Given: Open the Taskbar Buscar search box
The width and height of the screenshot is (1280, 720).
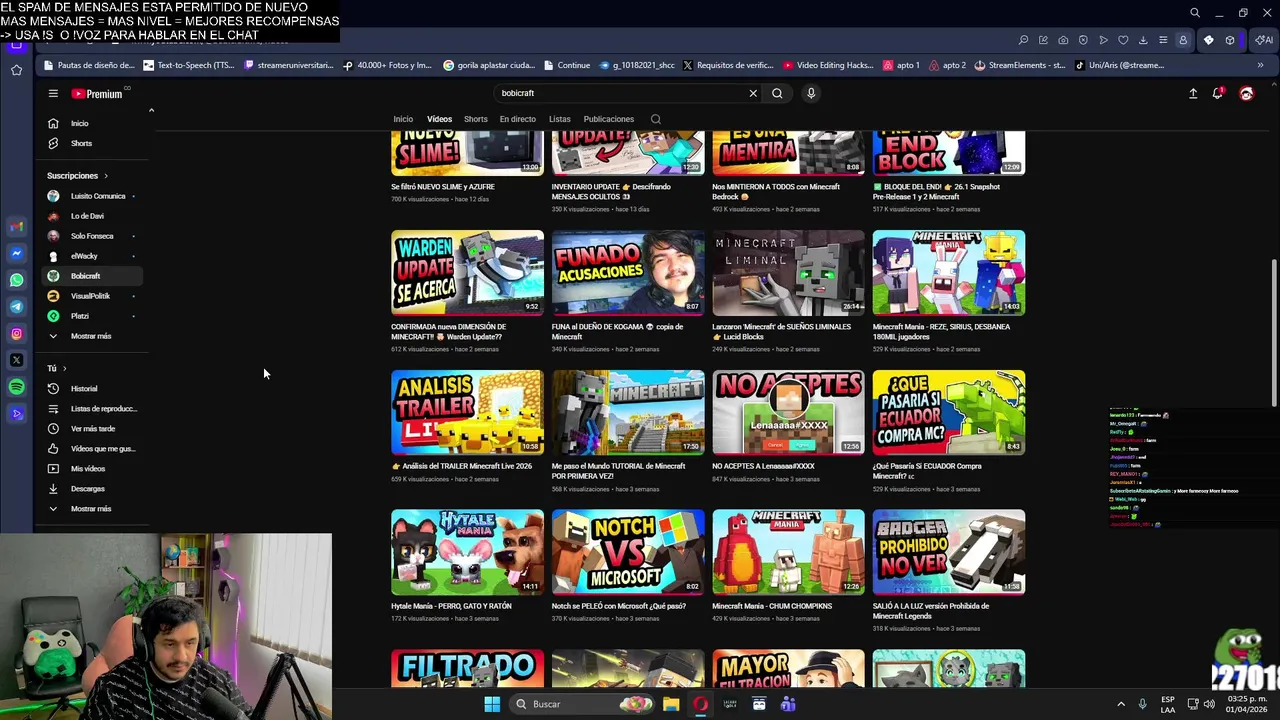Looking at the screenshot, I should [584, 704].
